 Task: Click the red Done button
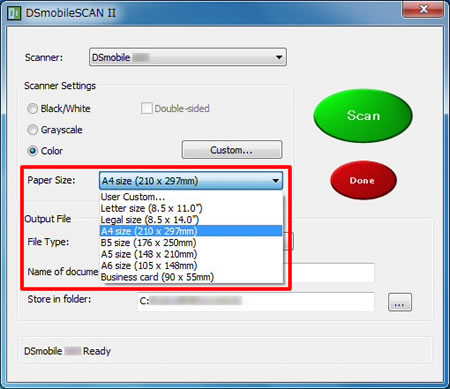coord(363,180)
